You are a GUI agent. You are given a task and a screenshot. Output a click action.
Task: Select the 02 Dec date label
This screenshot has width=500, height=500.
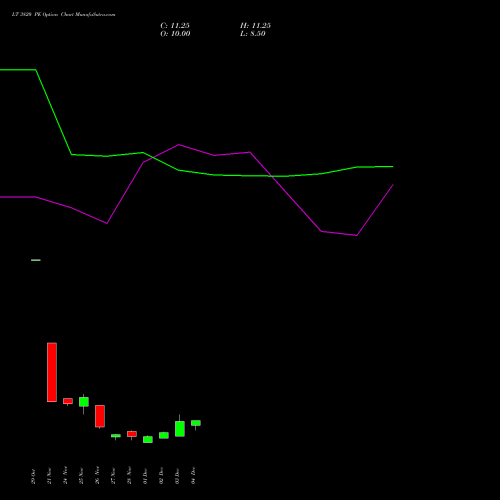[161, 476]
